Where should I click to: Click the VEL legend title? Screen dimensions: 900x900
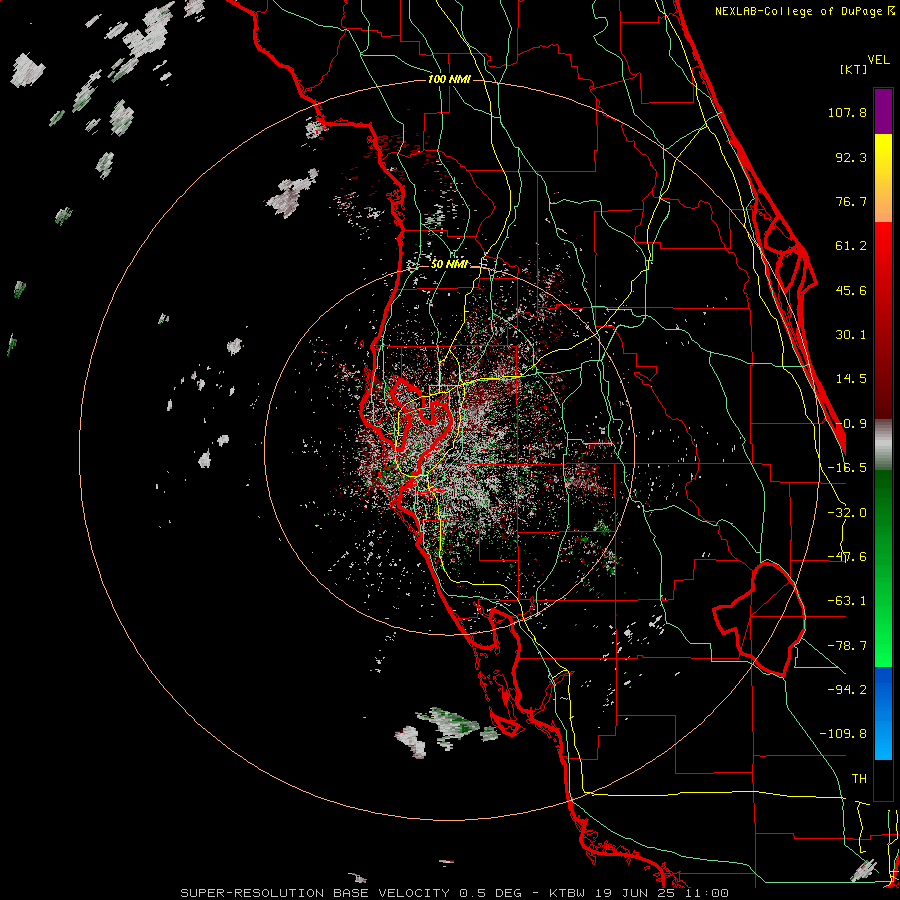click(879, 60)
